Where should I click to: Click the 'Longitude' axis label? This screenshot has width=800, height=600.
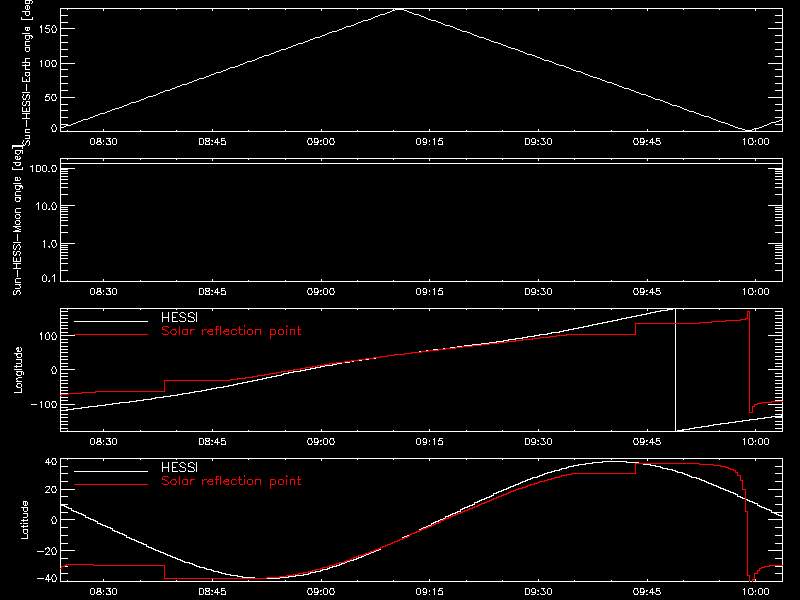point(18,370)
